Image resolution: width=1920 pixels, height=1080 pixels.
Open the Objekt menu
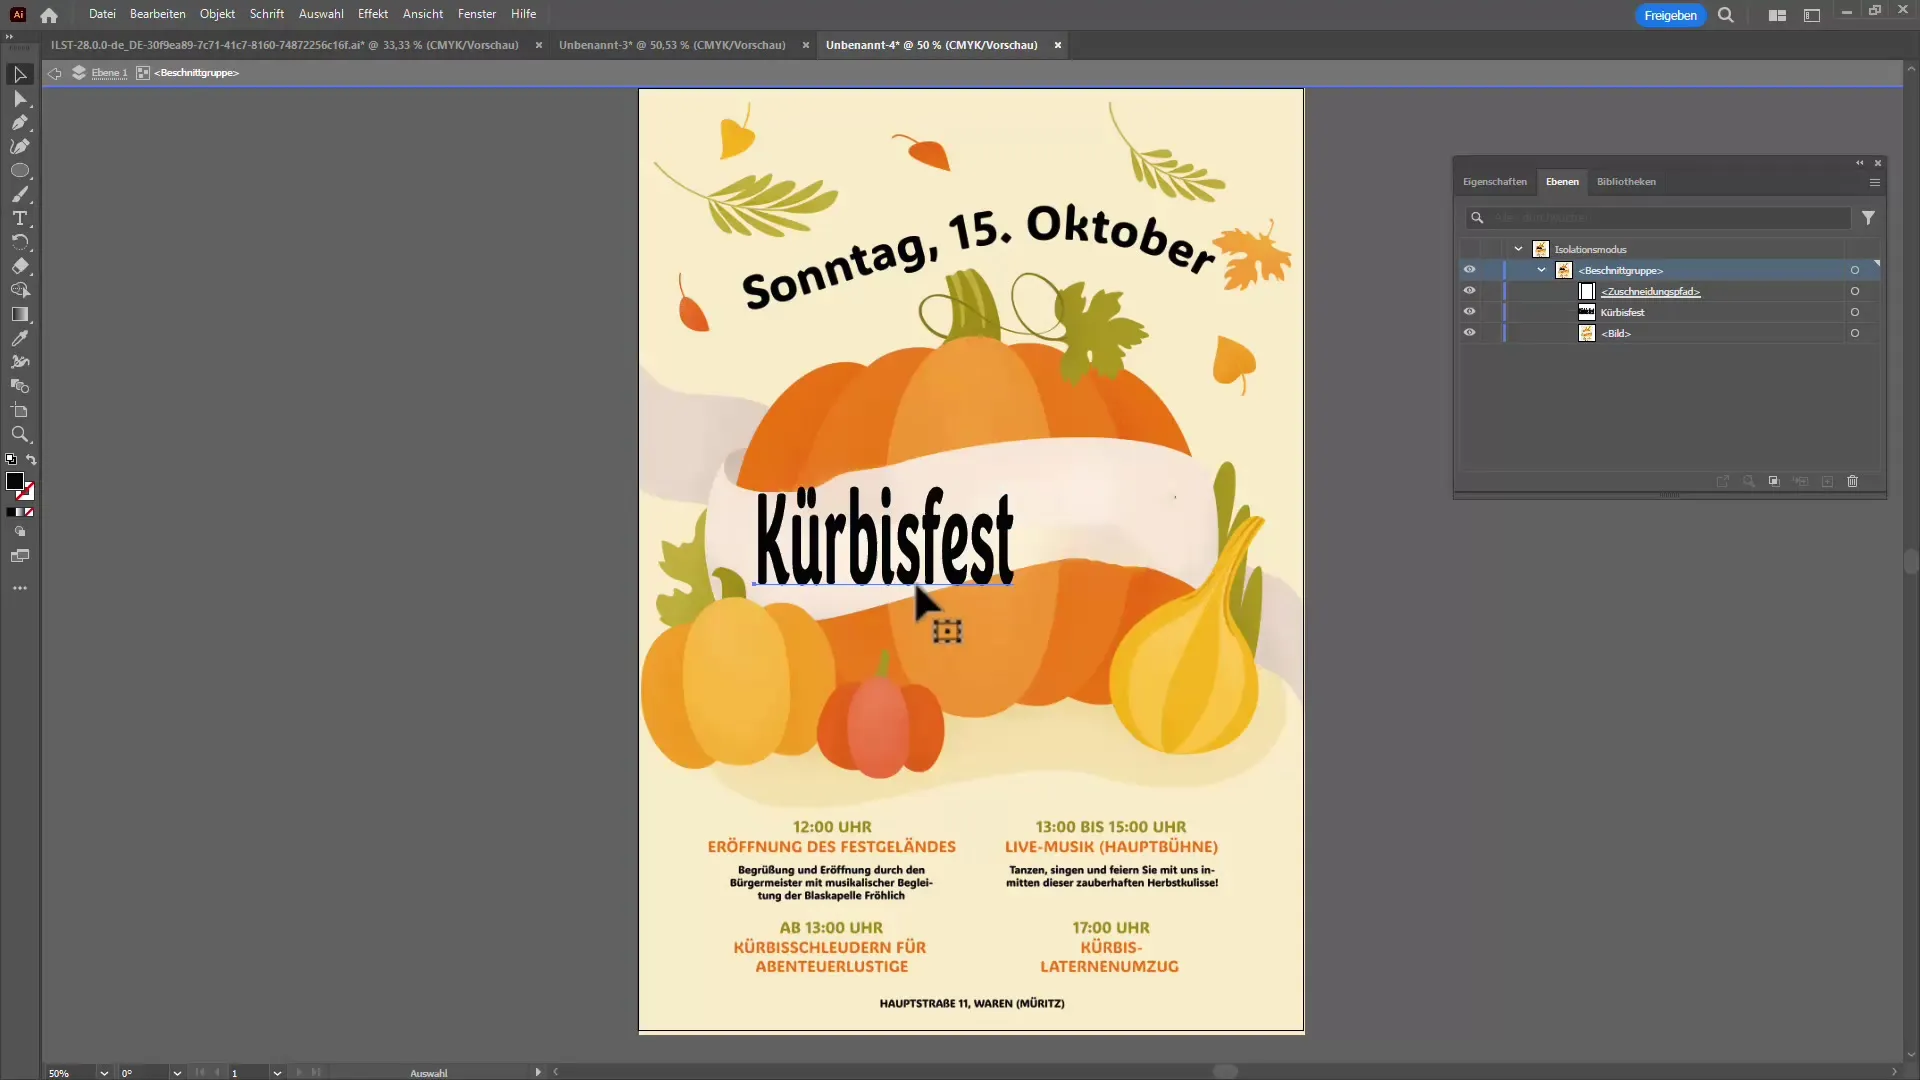click(217, 14)
